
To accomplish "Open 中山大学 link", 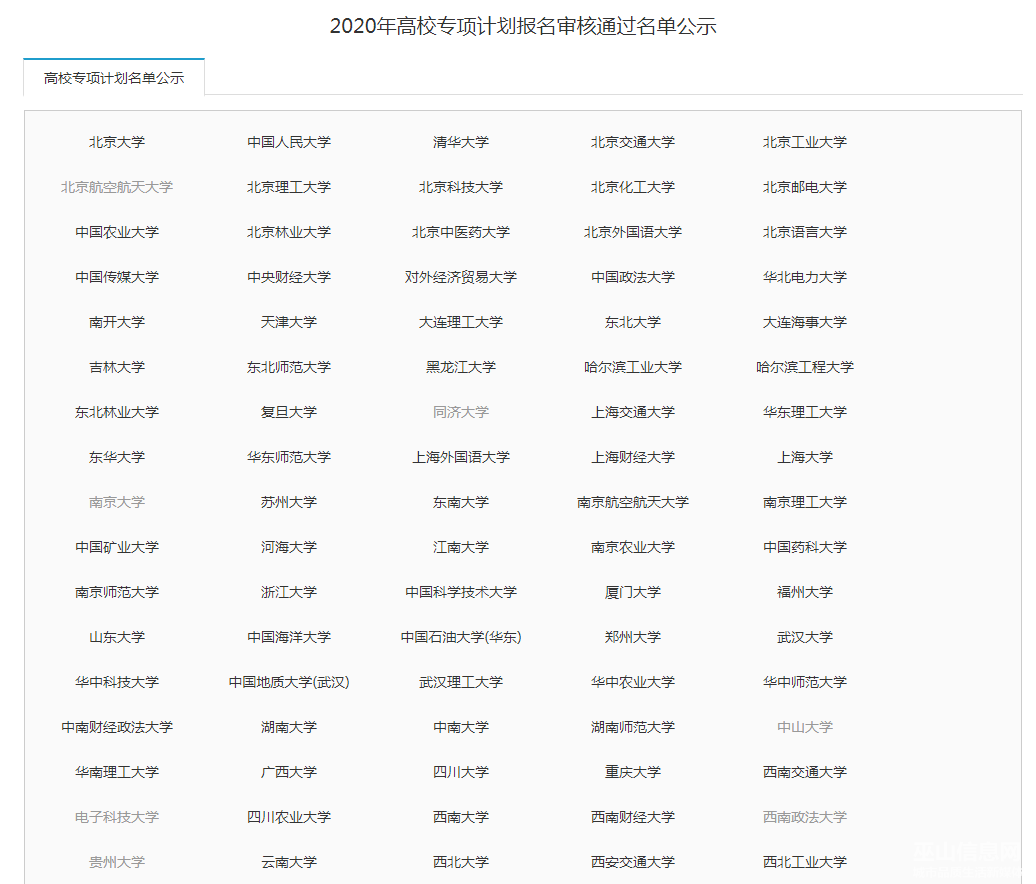I will click(804, 726).
